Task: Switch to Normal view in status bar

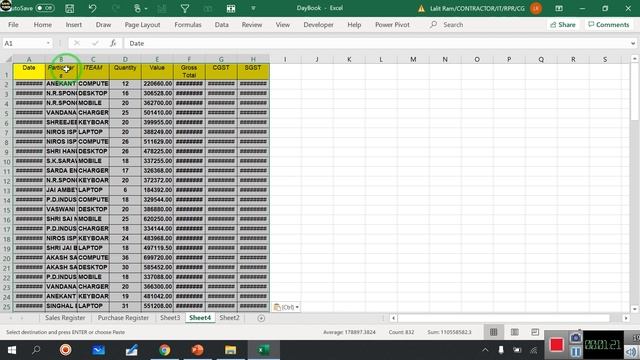Action: 493,332
